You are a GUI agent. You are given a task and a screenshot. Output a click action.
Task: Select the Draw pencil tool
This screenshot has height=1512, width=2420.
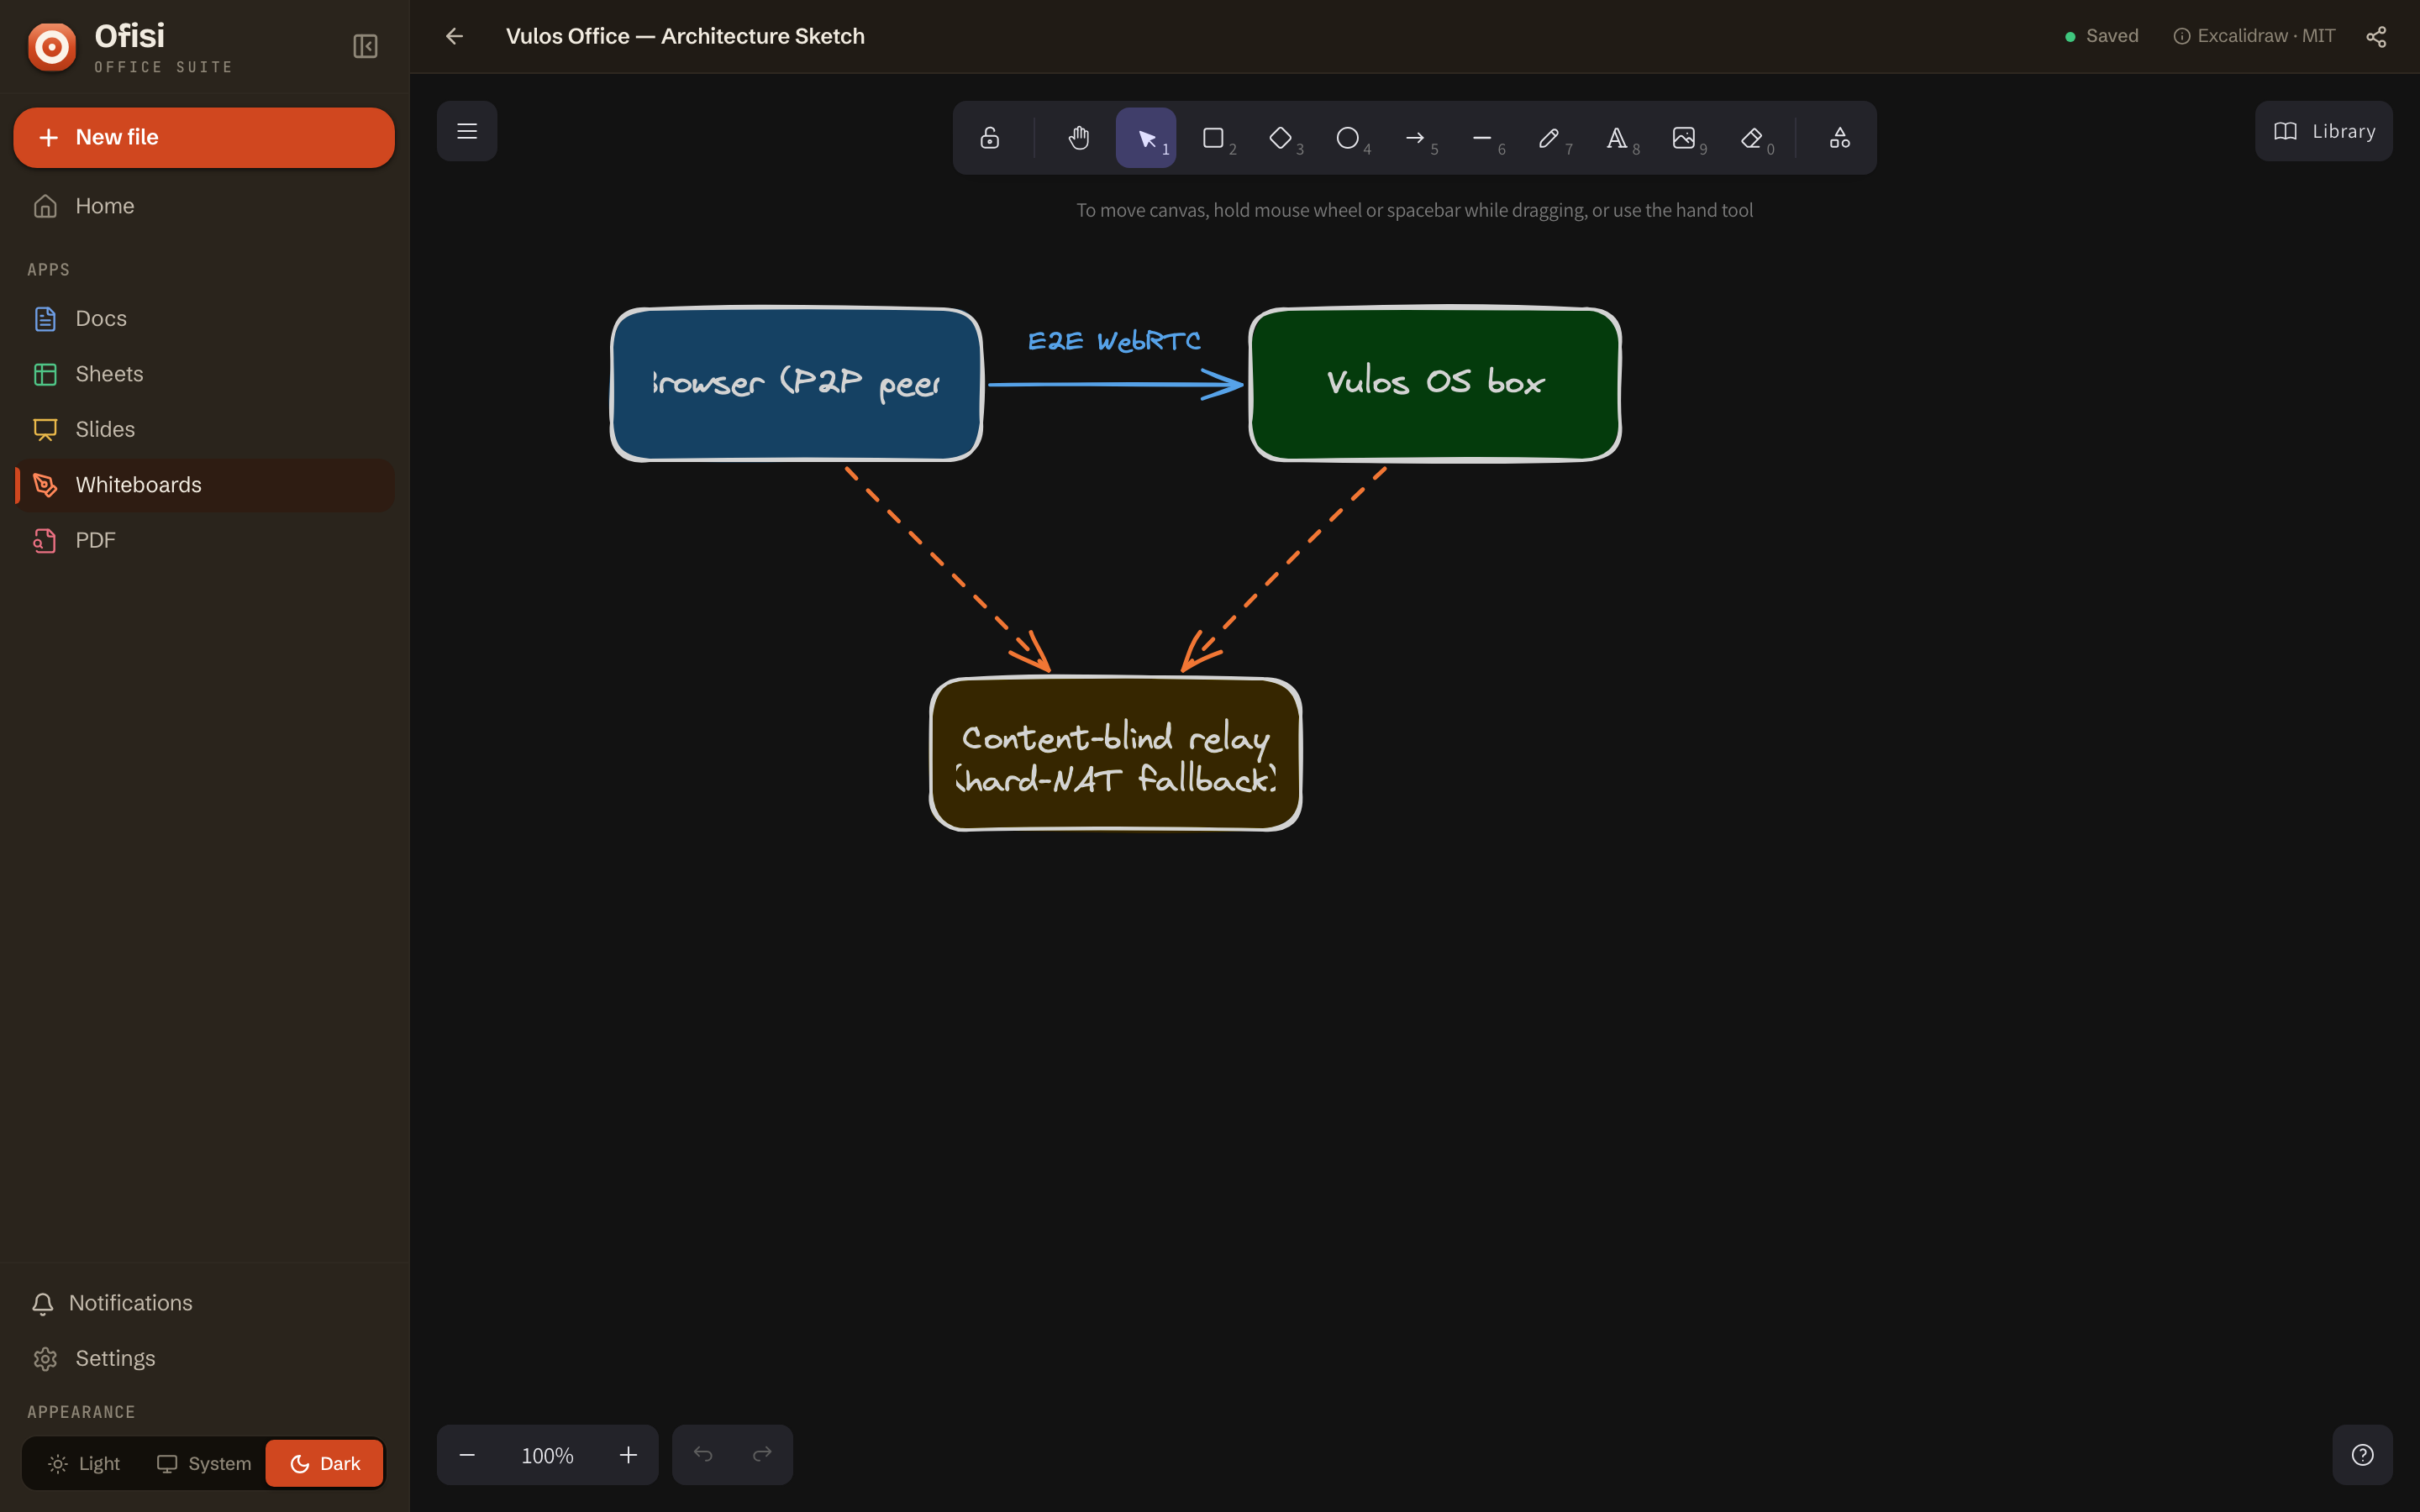tap(1548, 138)
